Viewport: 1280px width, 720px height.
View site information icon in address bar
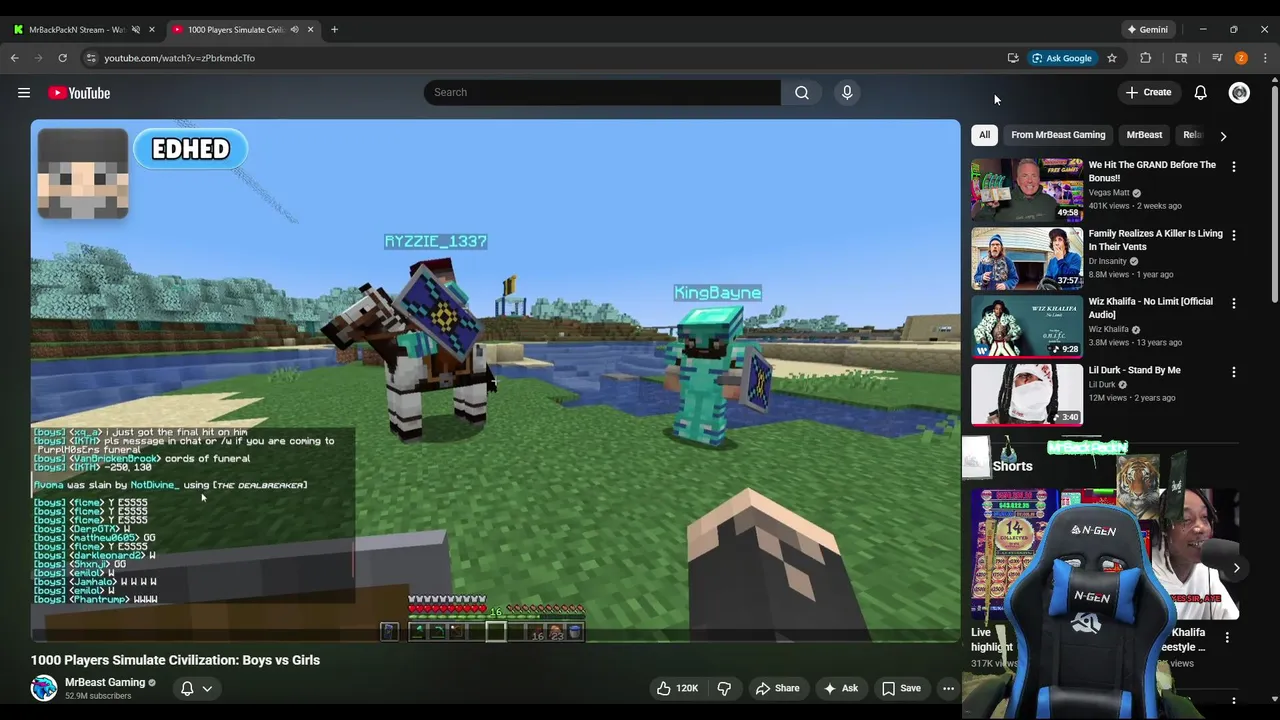(91, 58)
